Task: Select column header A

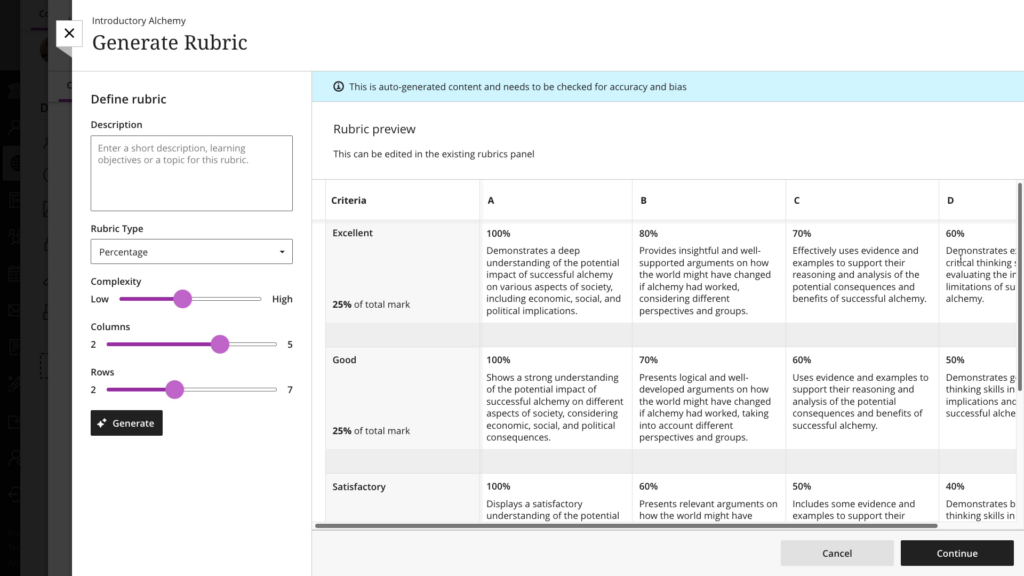Action: (490, 200)
